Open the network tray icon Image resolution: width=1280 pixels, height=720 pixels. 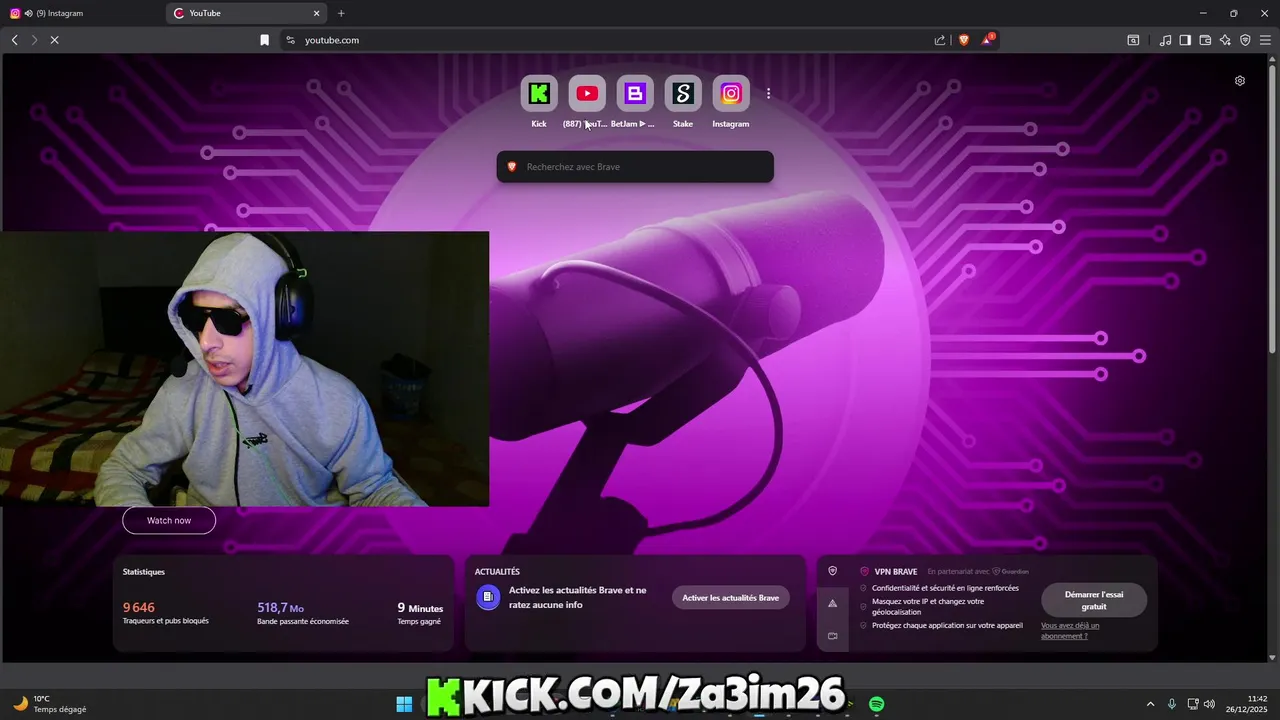(x=1193, y=704)
